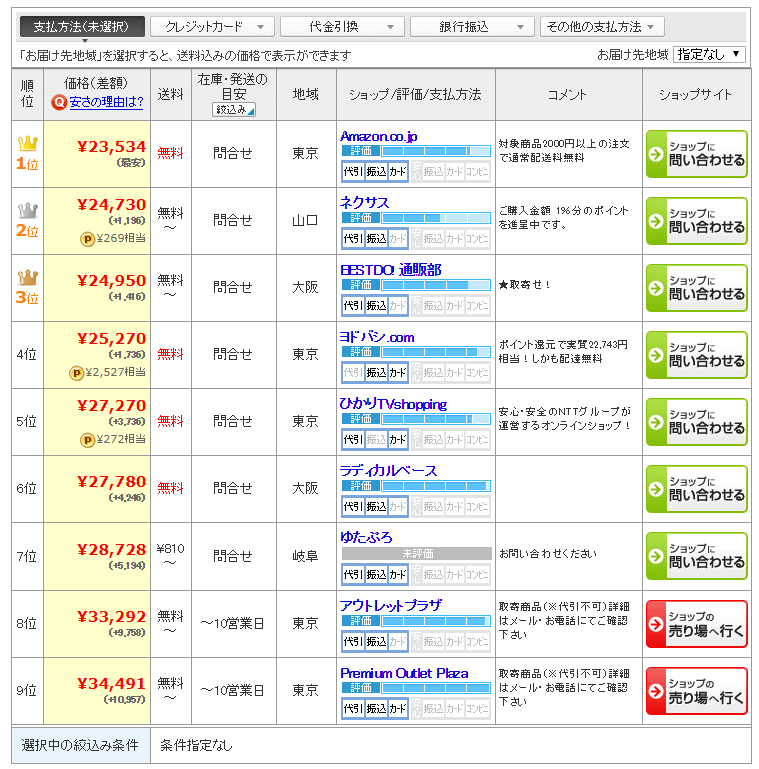Click the 選択中の絞込み条件 label
This screenshot has height=769, width=759.
(80, 746)
